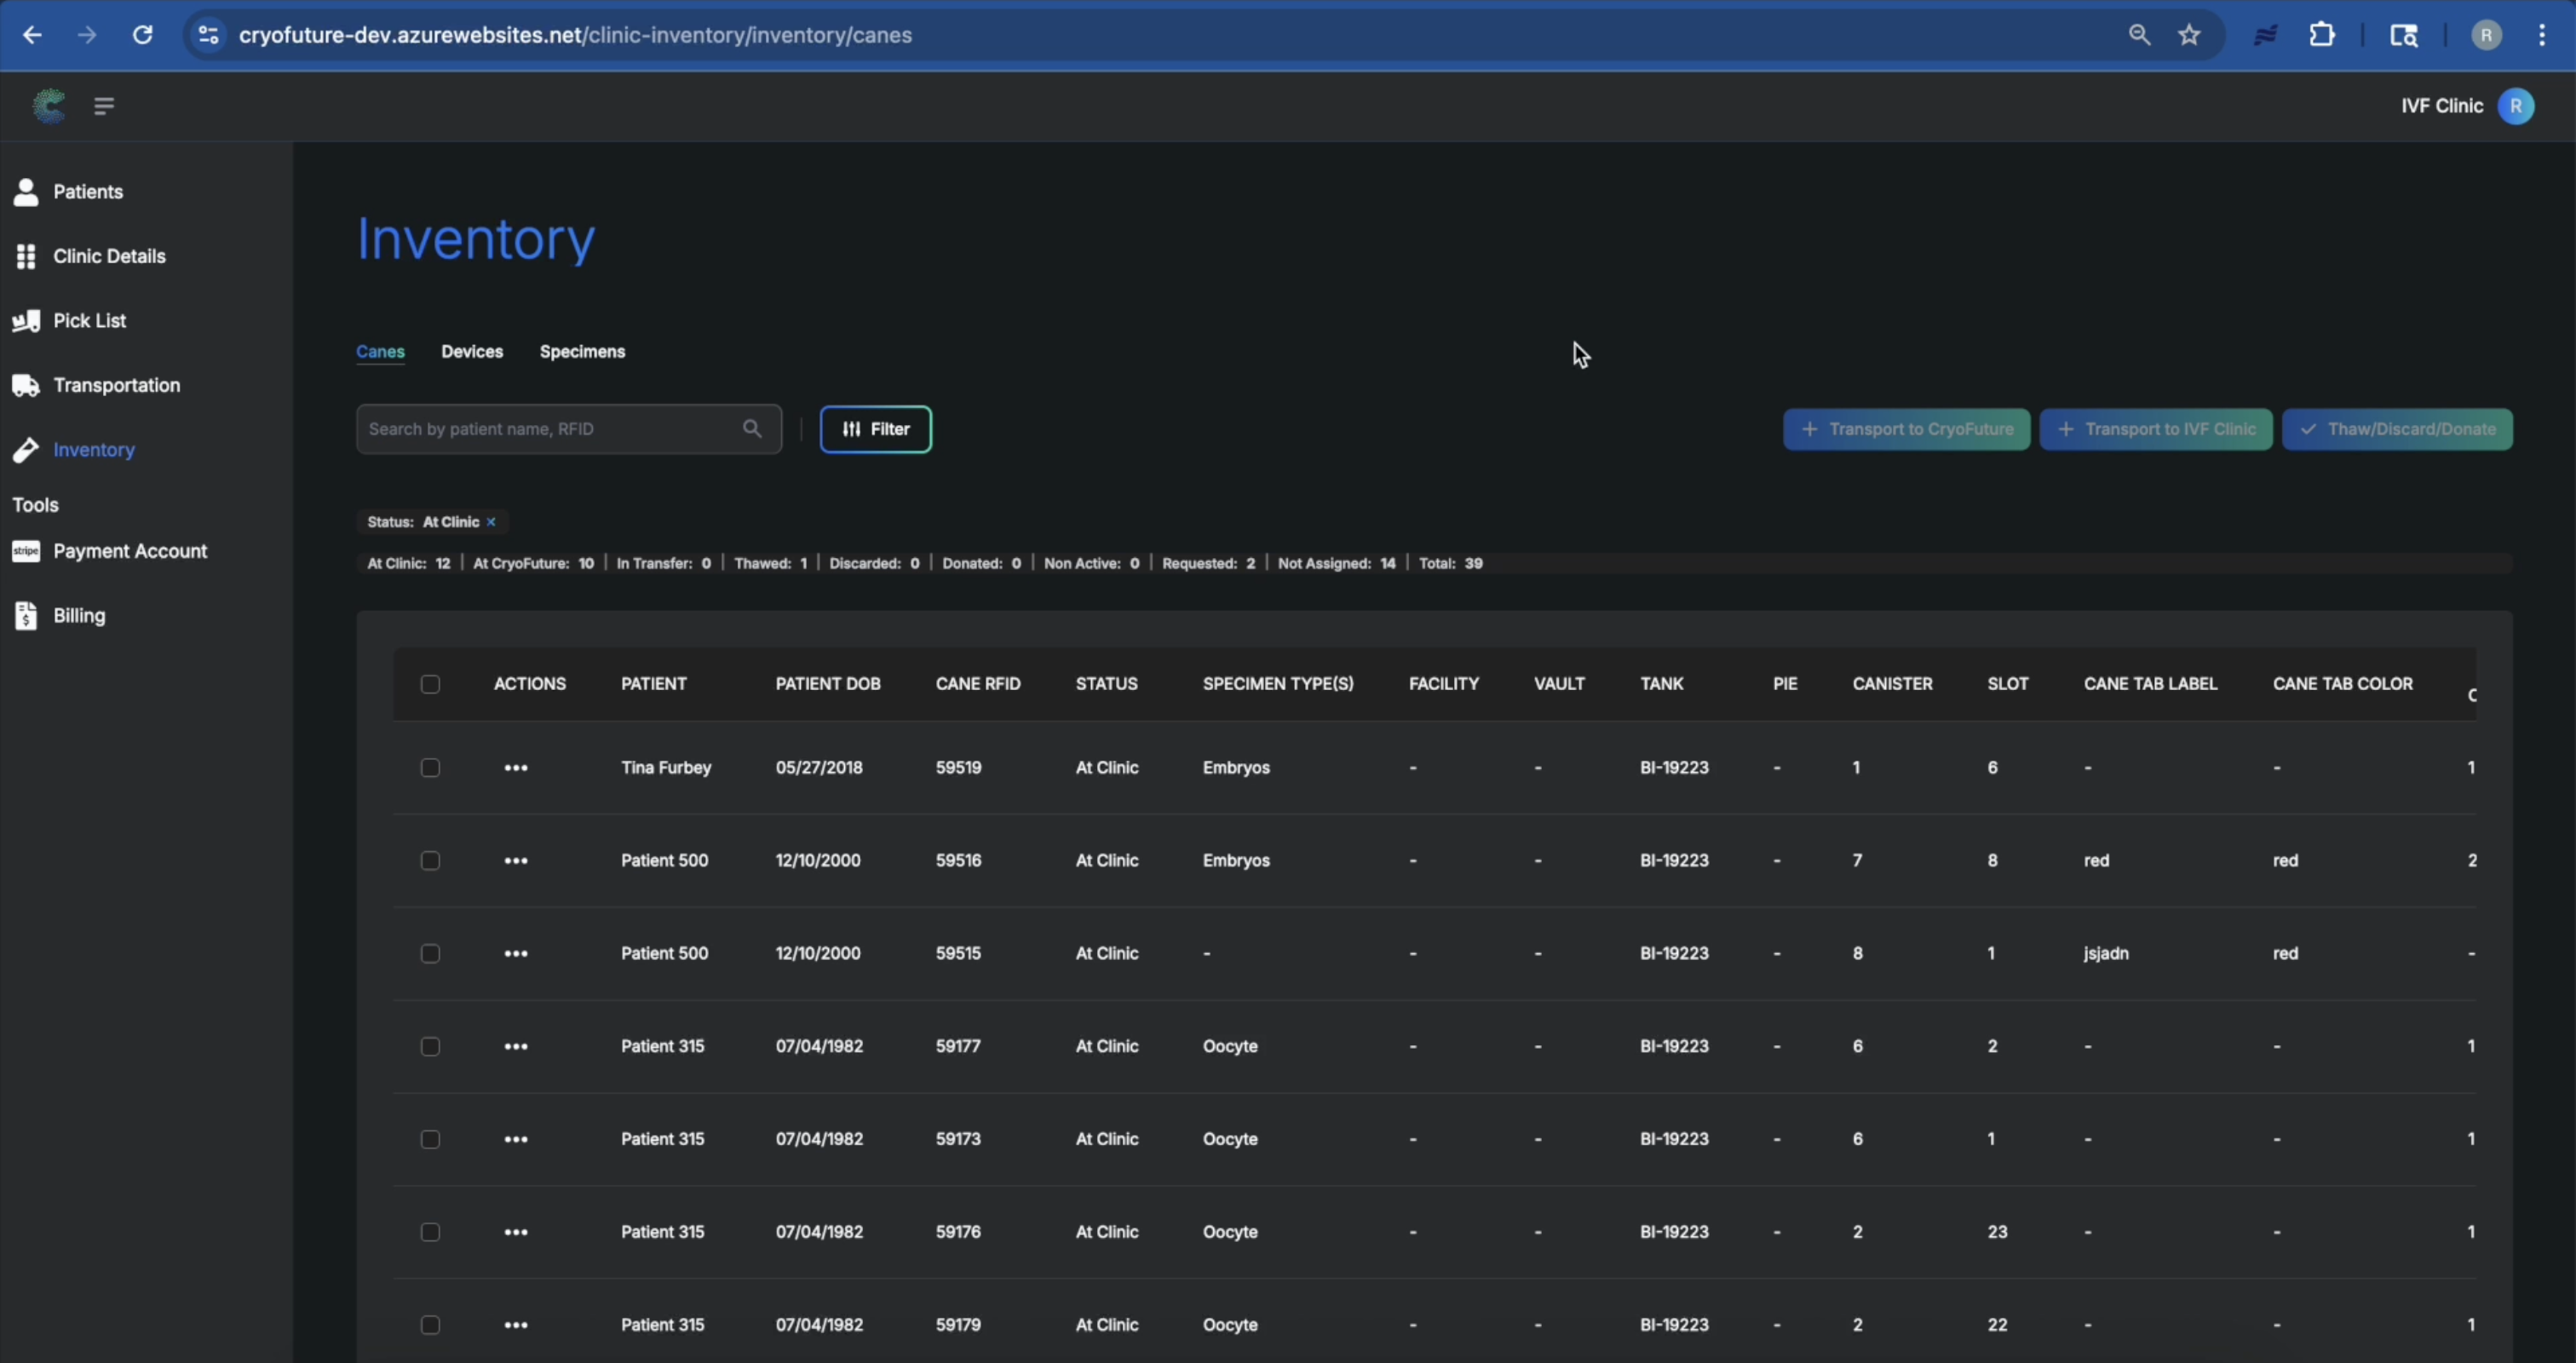Click the search magnifier icon

coord(752,429)
